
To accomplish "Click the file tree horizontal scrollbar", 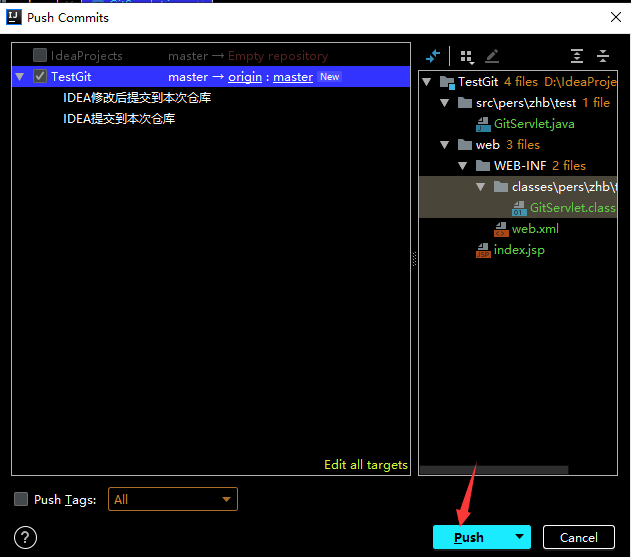I will point(494,470).
